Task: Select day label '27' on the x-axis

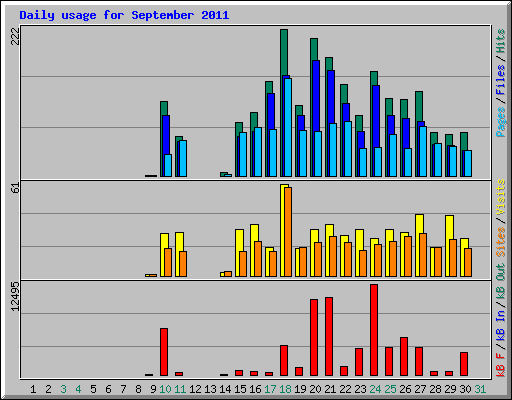Action: [x=420, y=389]
